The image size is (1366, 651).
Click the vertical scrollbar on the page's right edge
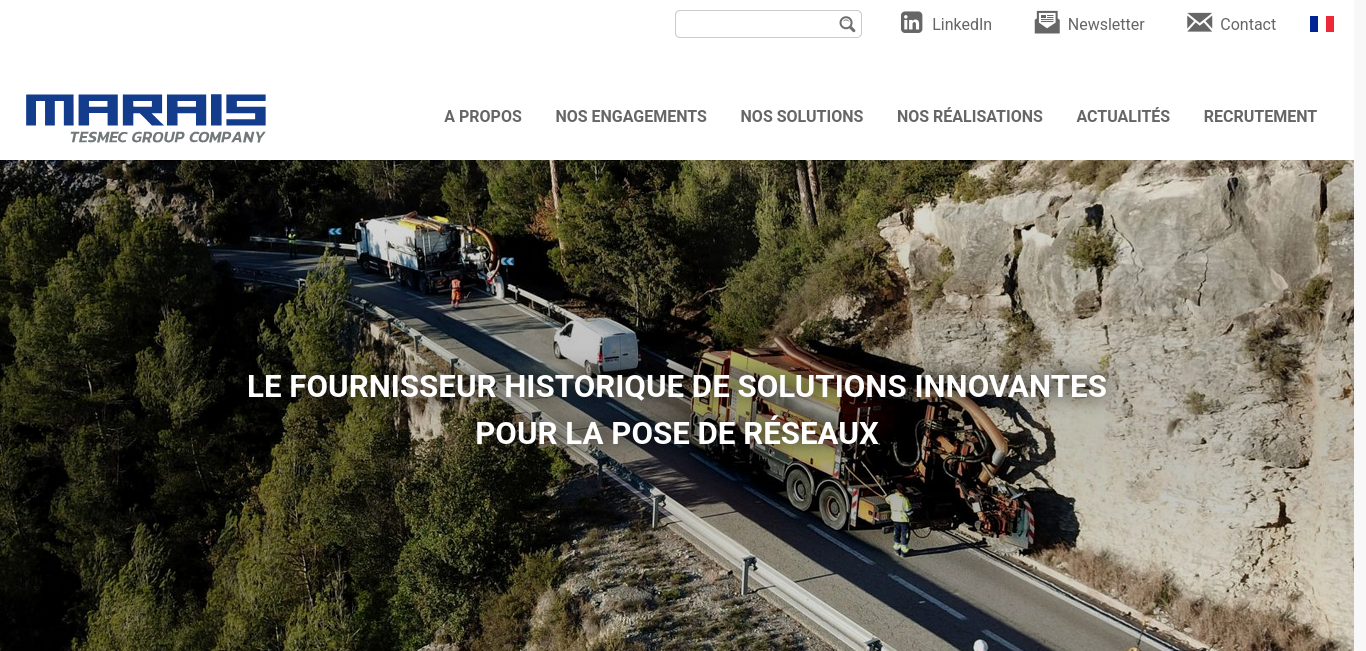pos(1360,325)
